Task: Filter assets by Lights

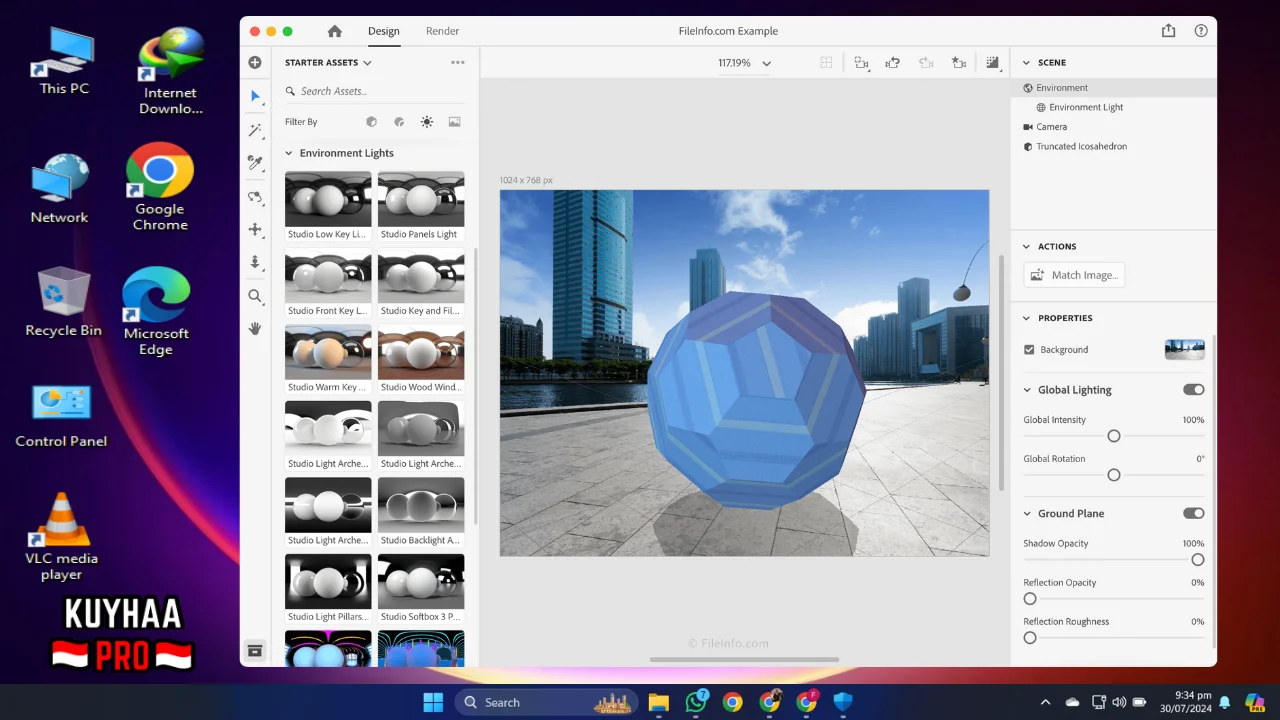Action: 427,122
